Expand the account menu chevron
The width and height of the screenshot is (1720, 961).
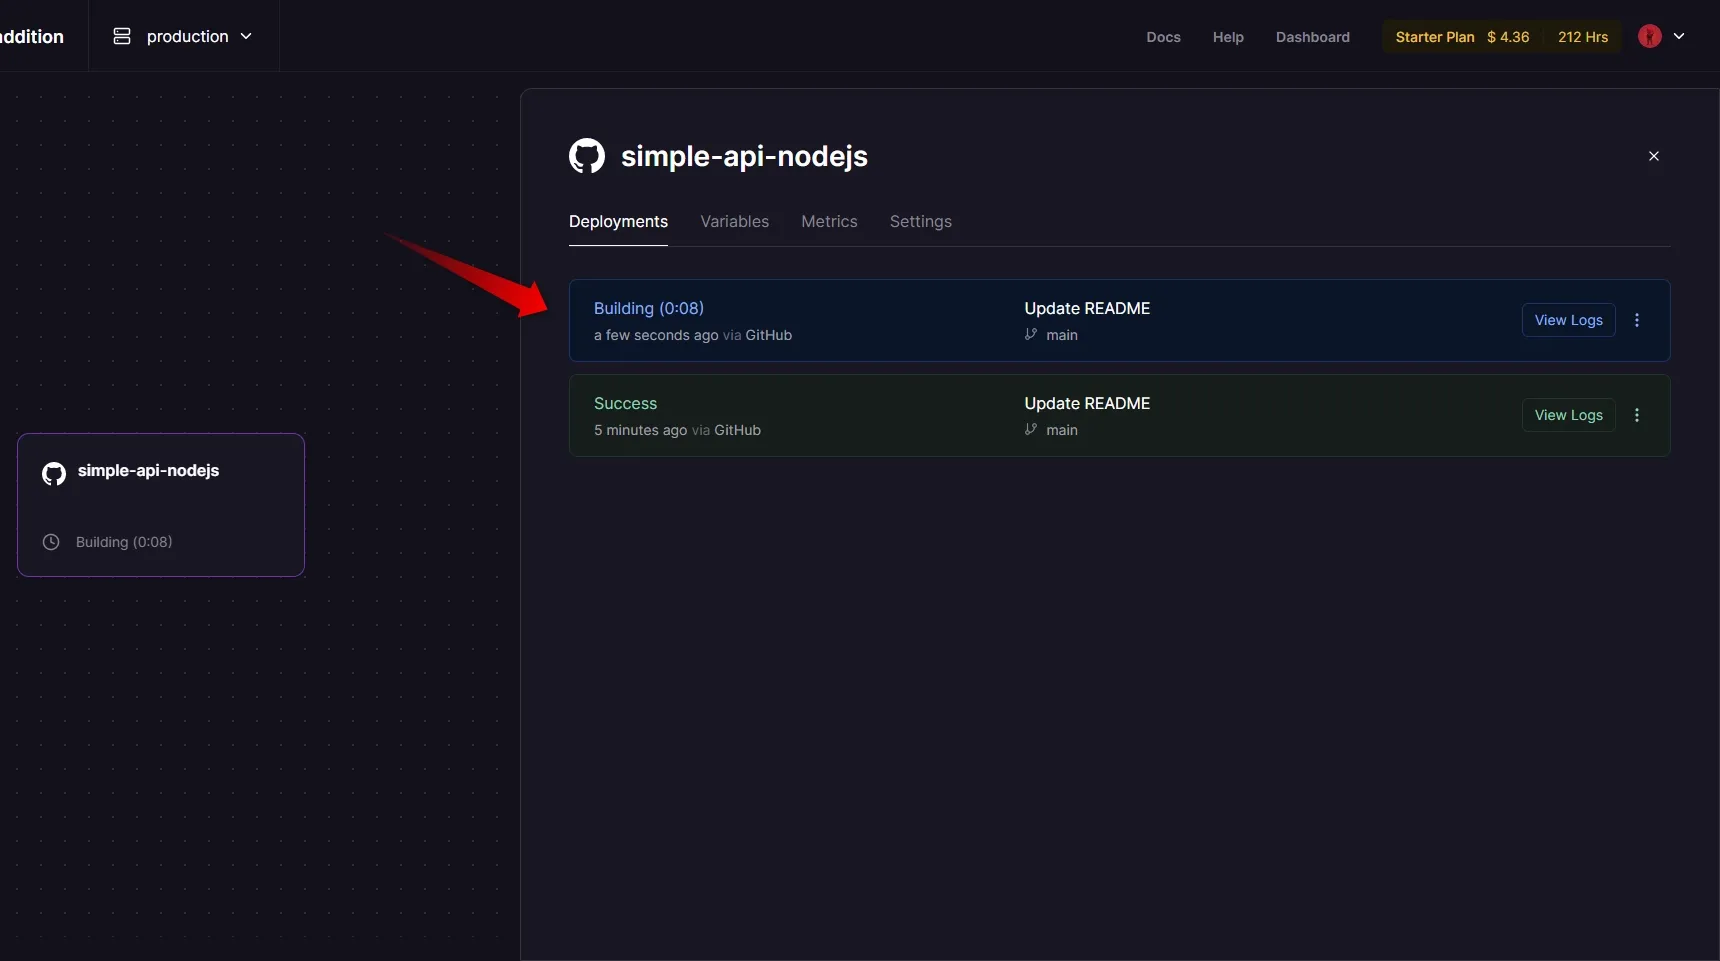click(x=1679, y=36)
